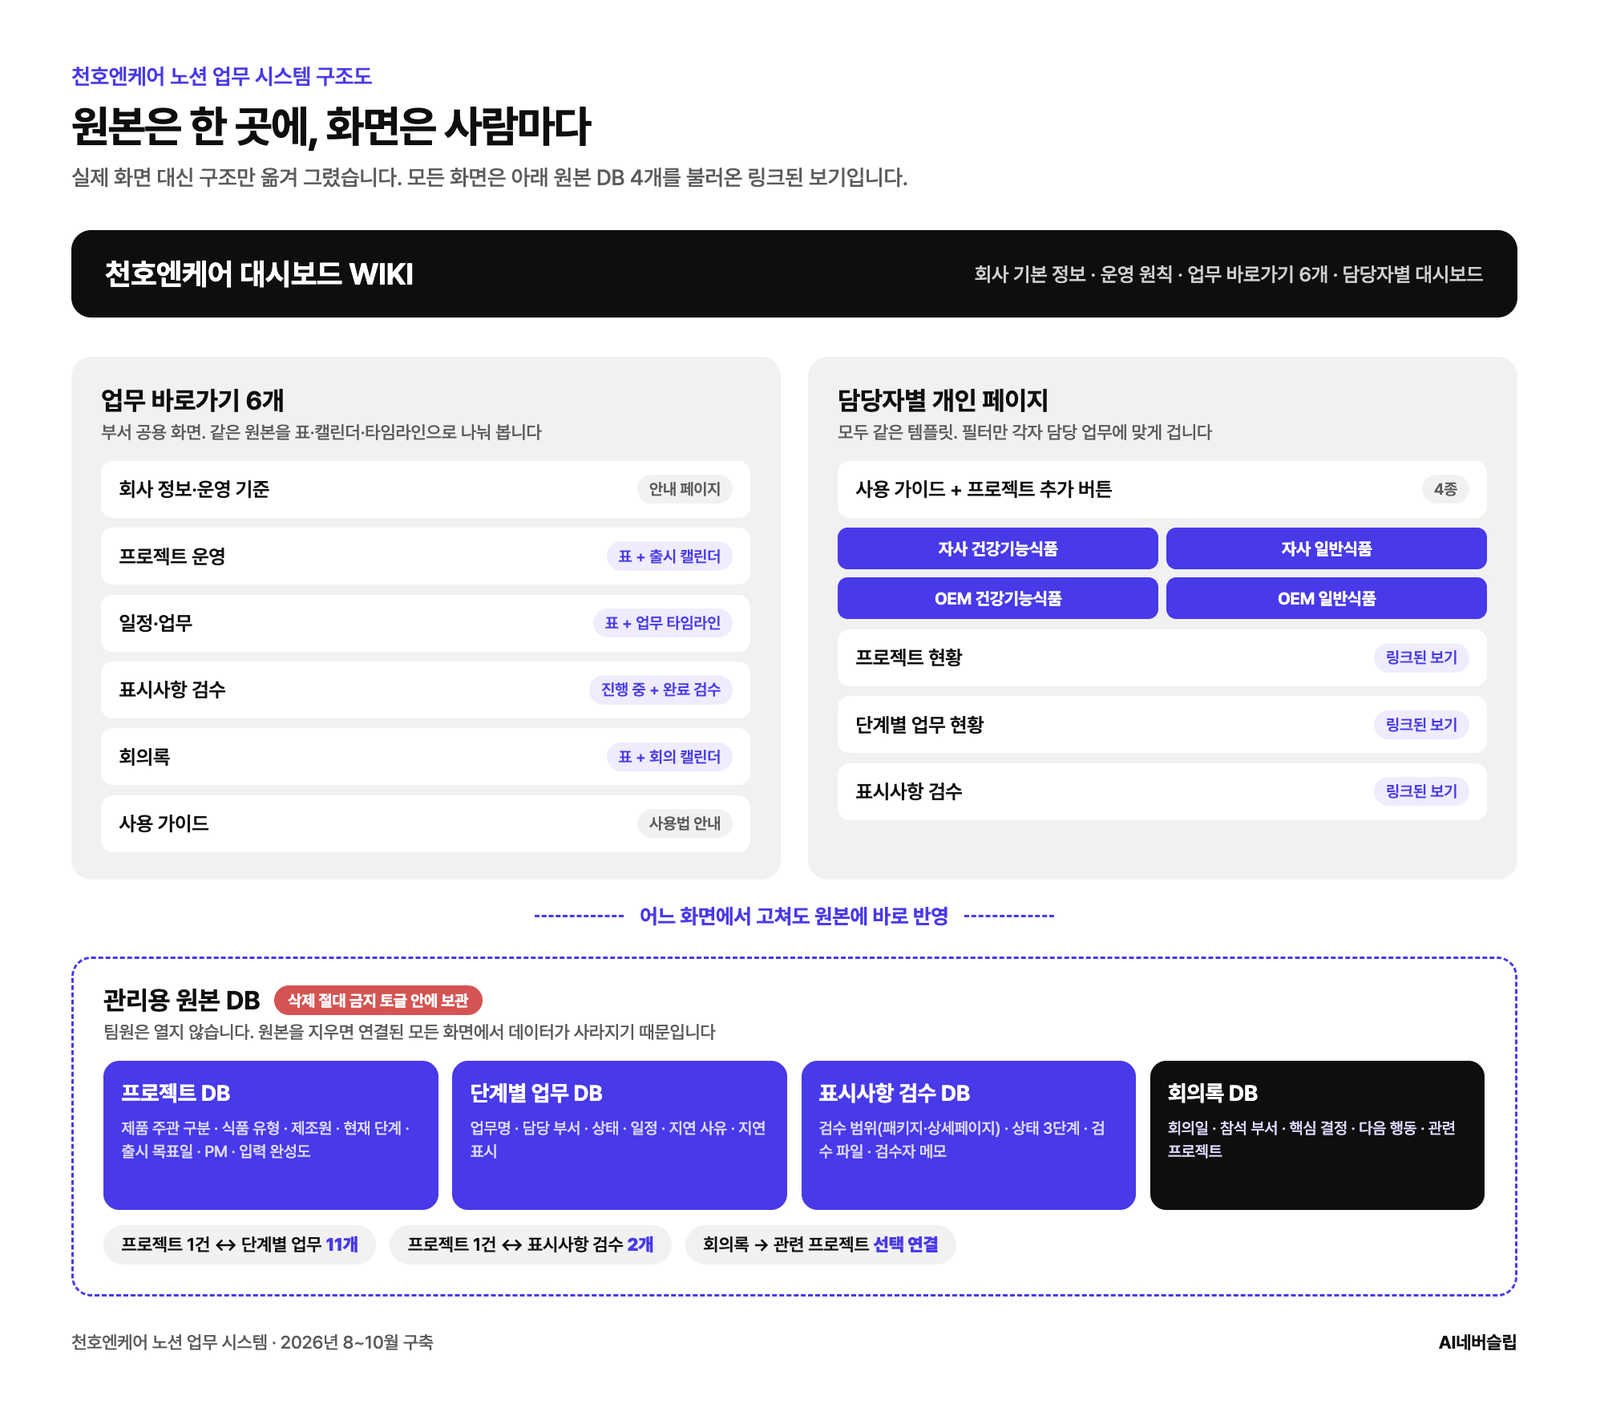The image size is (1600, 1424).
Task: Select the 단계별 업무 11개 relation chip
Action: pos(240,1244)
